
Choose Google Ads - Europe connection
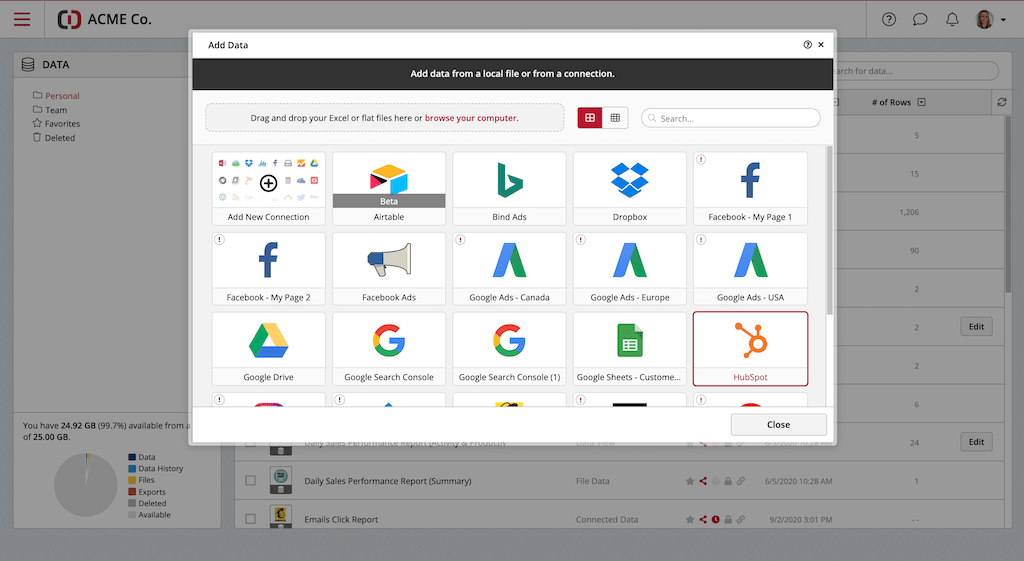[x=630, y=269]
